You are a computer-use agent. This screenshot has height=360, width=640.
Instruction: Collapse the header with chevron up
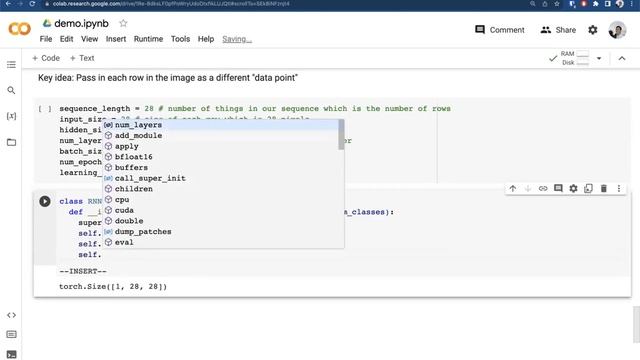(622, 58)
